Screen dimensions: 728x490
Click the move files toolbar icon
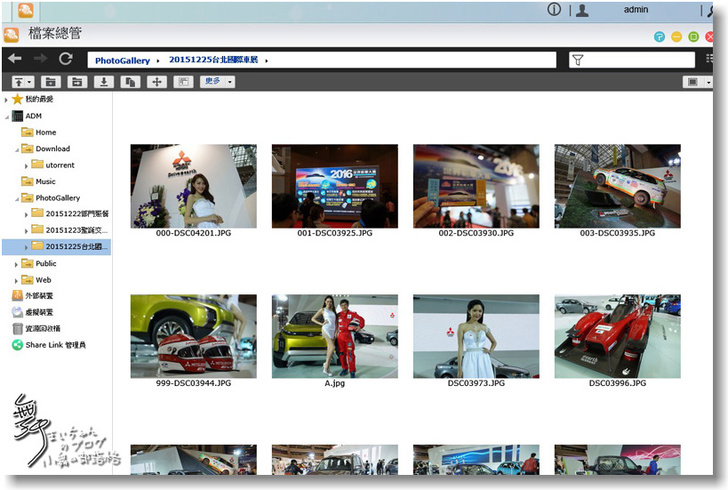pos(156,82)
